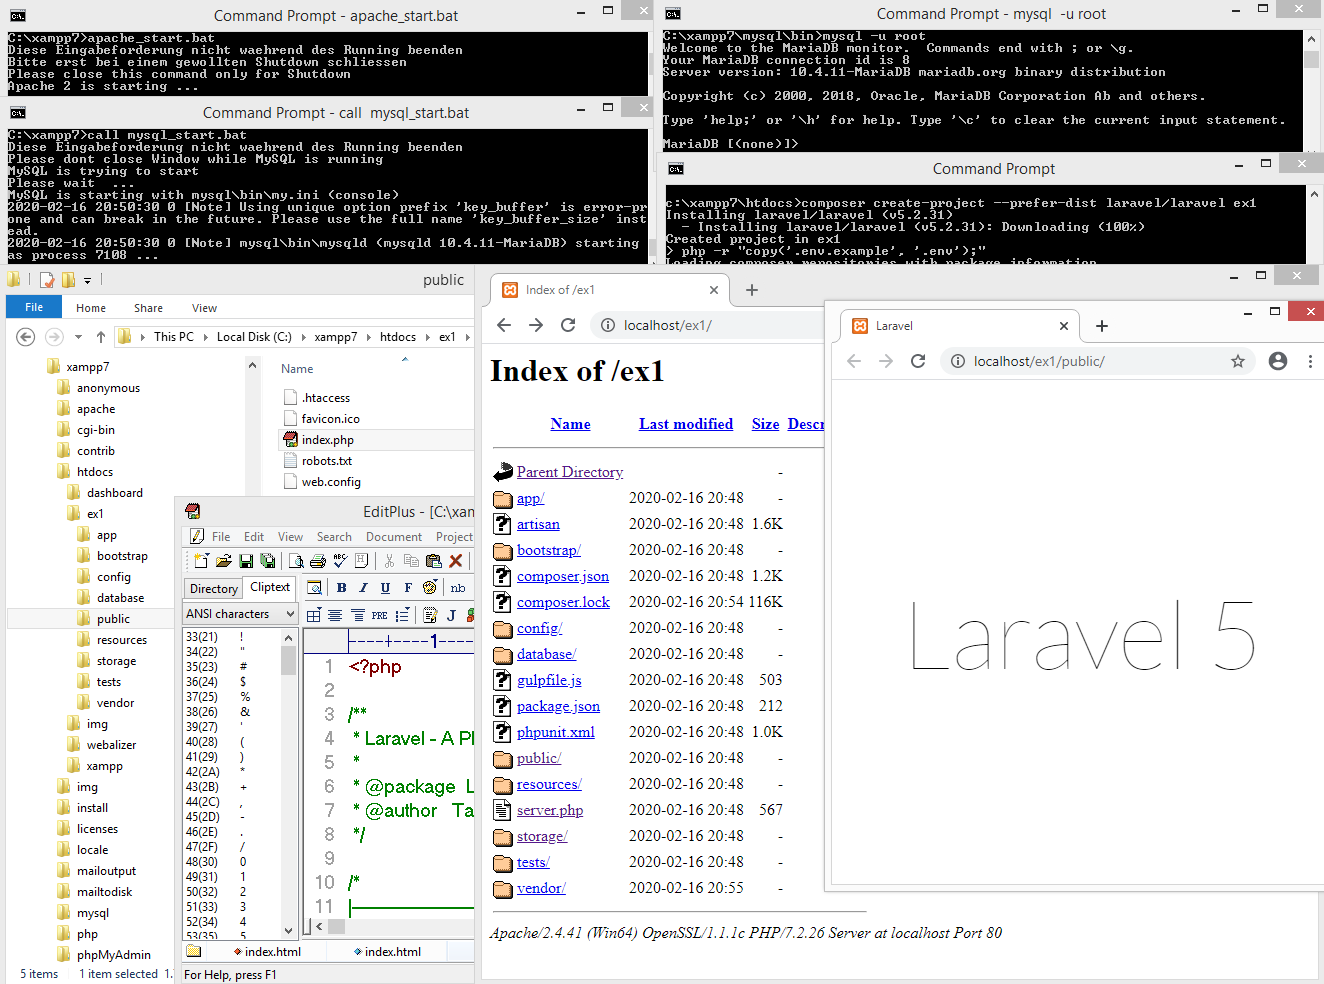Toggle Bold formatting in EditPlus
The height and width of the screenshot is (984, 1324).
click(341, 587)
